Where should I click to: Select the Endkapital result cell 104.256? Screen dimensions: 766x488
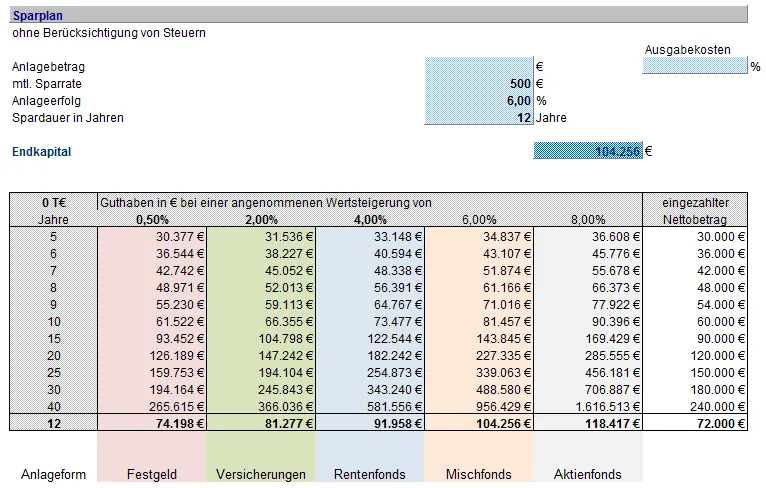tap(588, 151)
